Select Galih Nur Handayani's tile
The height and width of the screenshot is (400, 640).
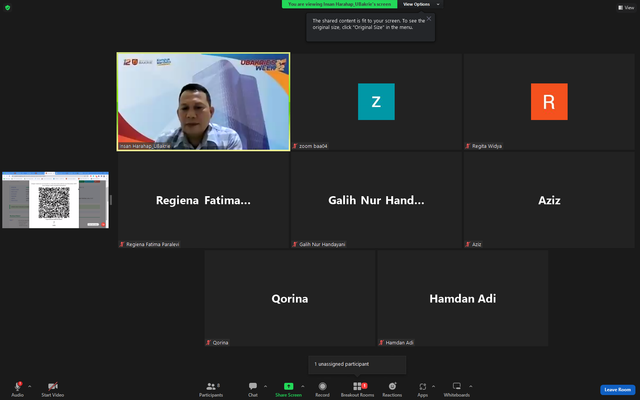376,200
